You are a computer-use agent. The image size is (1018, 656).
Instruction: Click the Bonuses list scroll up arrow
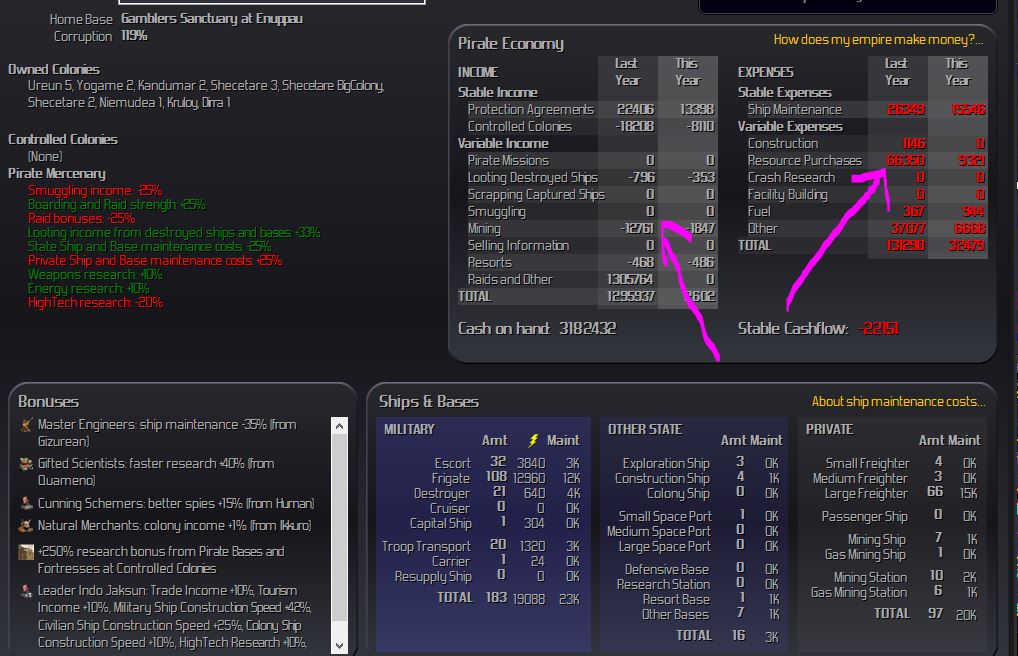click(x=340, y=426)
